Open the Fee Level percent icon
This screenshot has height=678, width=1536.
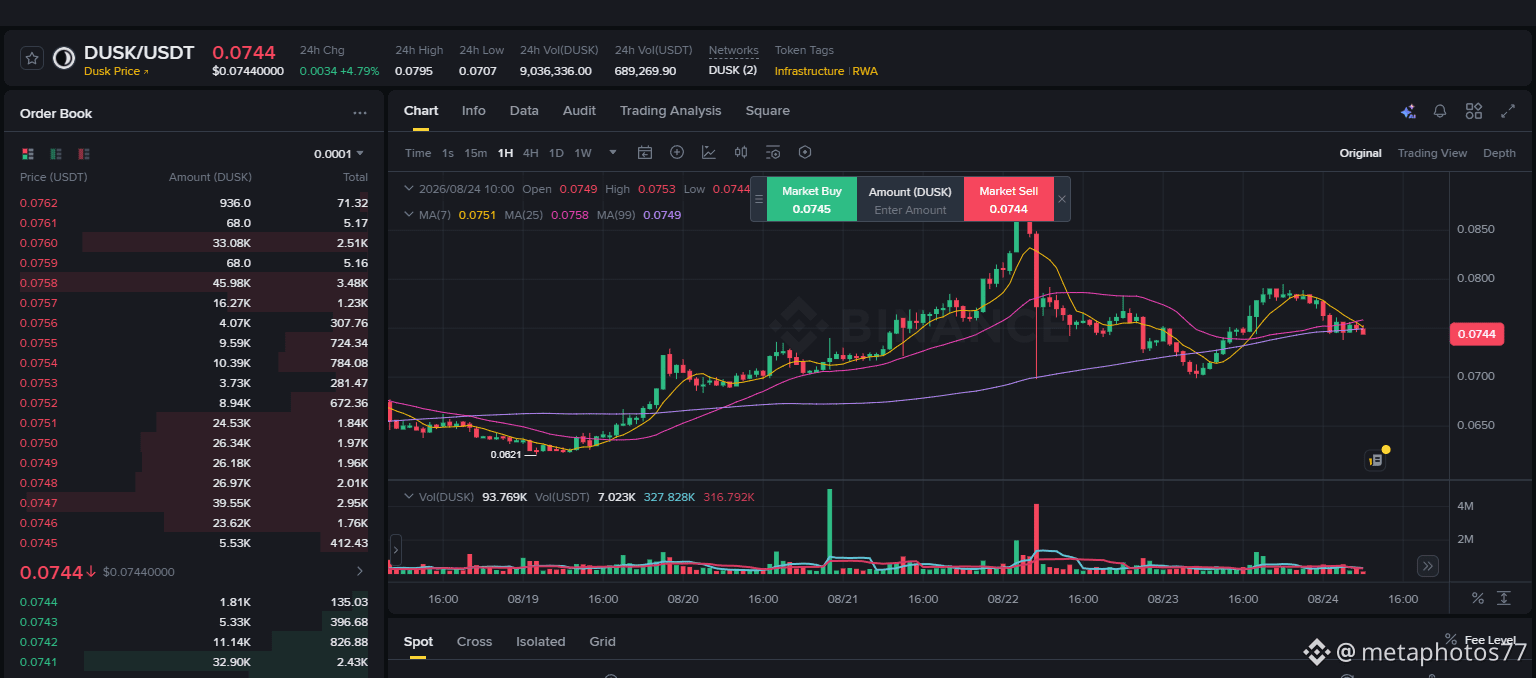click(x=1451, y=639)
